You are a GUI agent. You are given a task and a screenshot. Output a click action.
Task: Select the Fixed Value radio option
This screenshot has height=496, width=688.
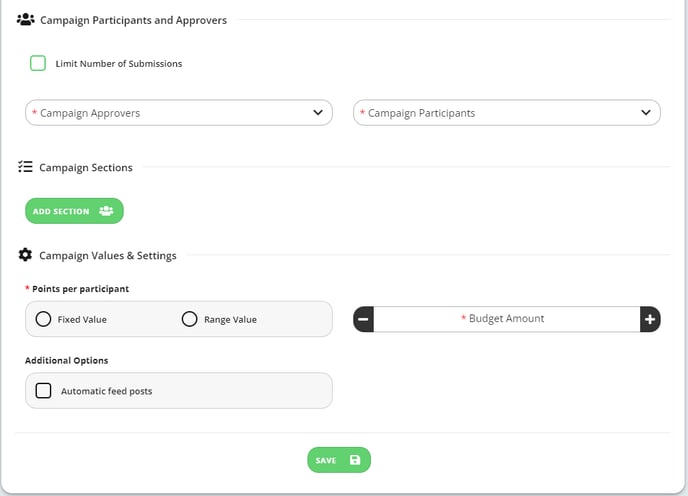(x=43, y=319)
